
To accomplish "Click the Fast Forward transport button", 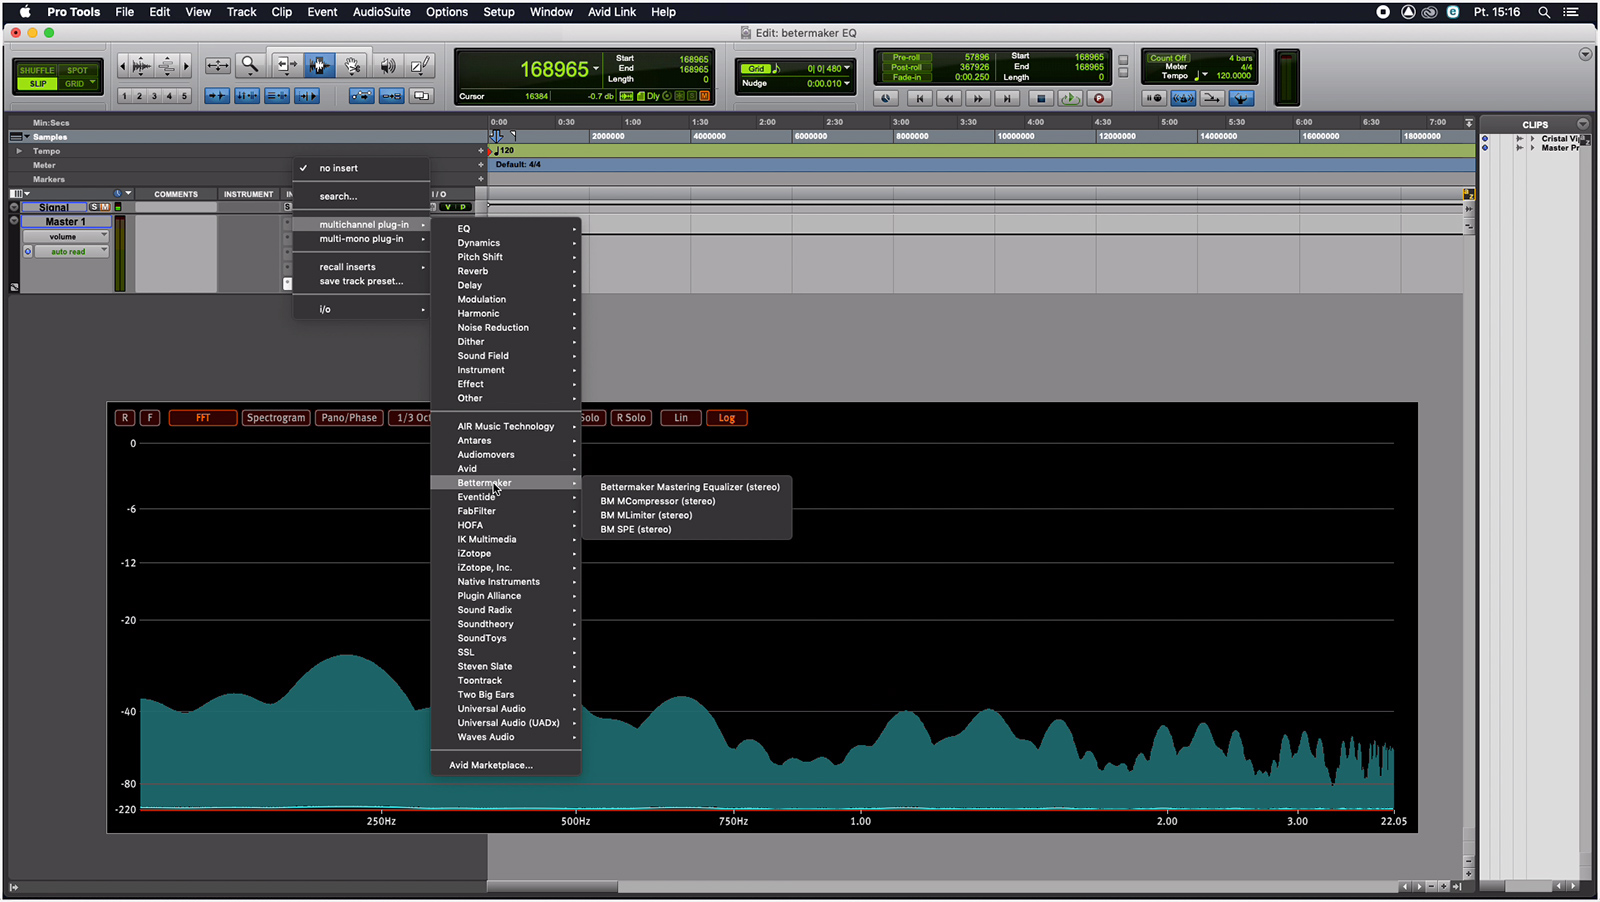I will (978, 98).
